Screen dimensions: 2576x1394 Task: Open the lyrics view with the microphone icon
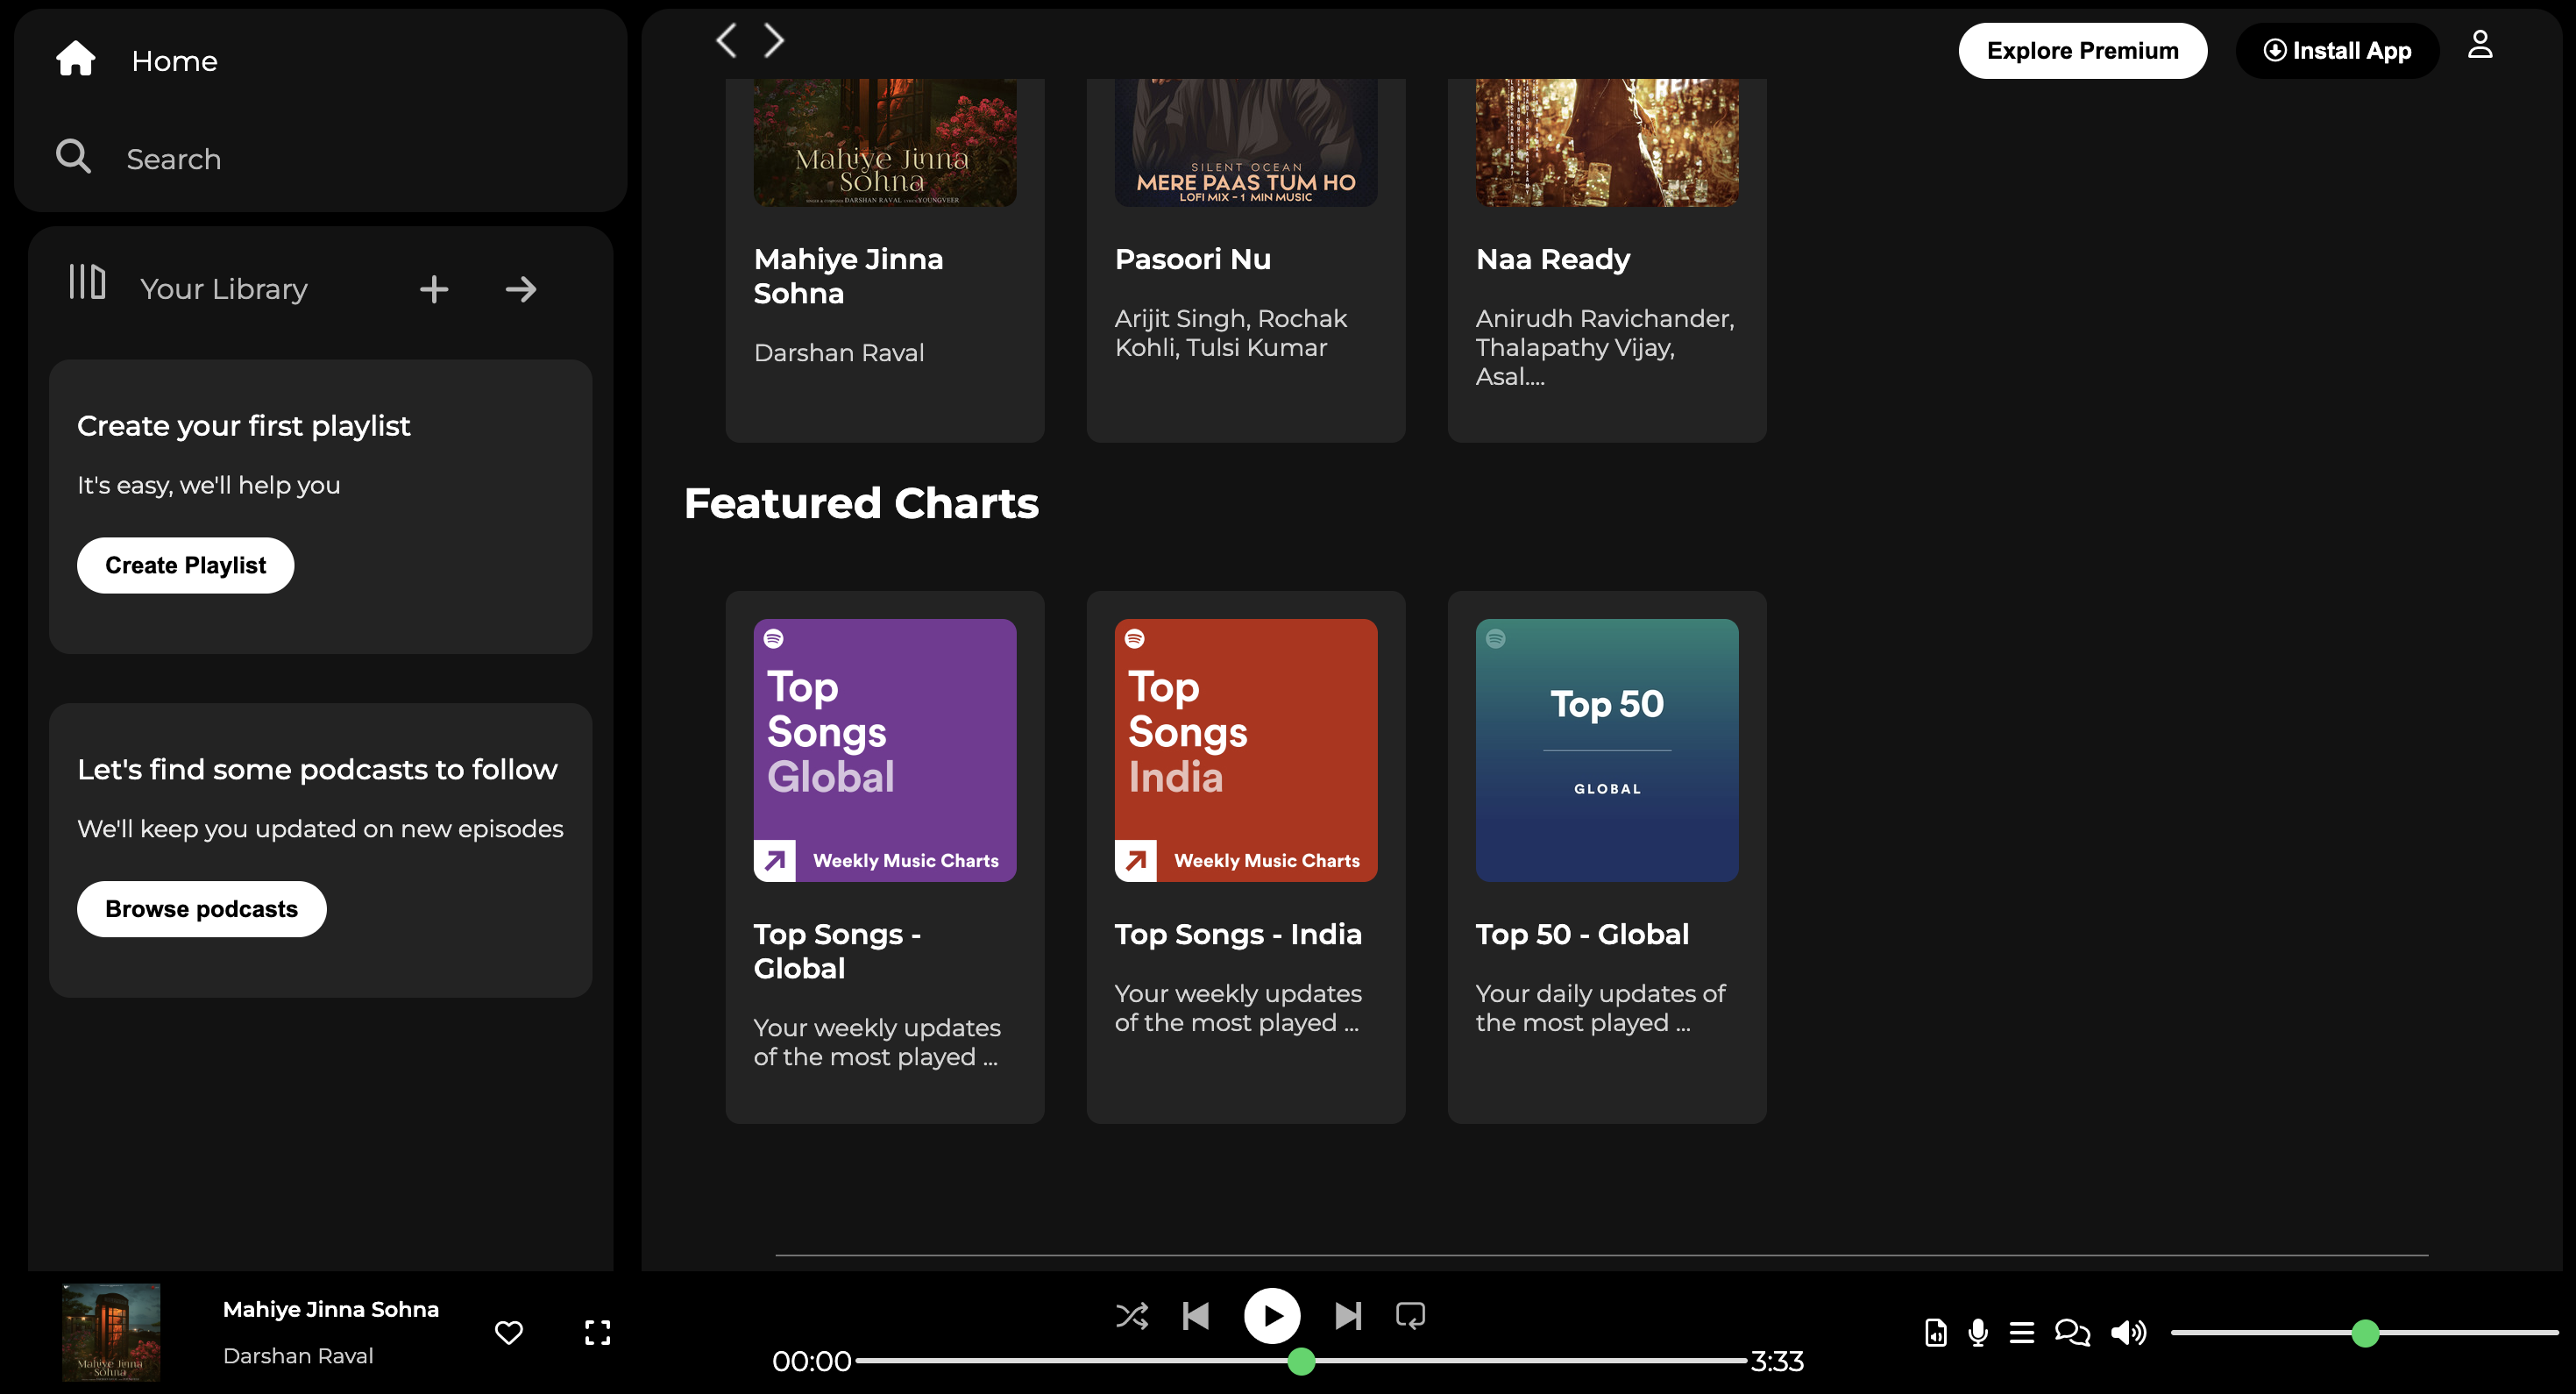(1978, 1332)
